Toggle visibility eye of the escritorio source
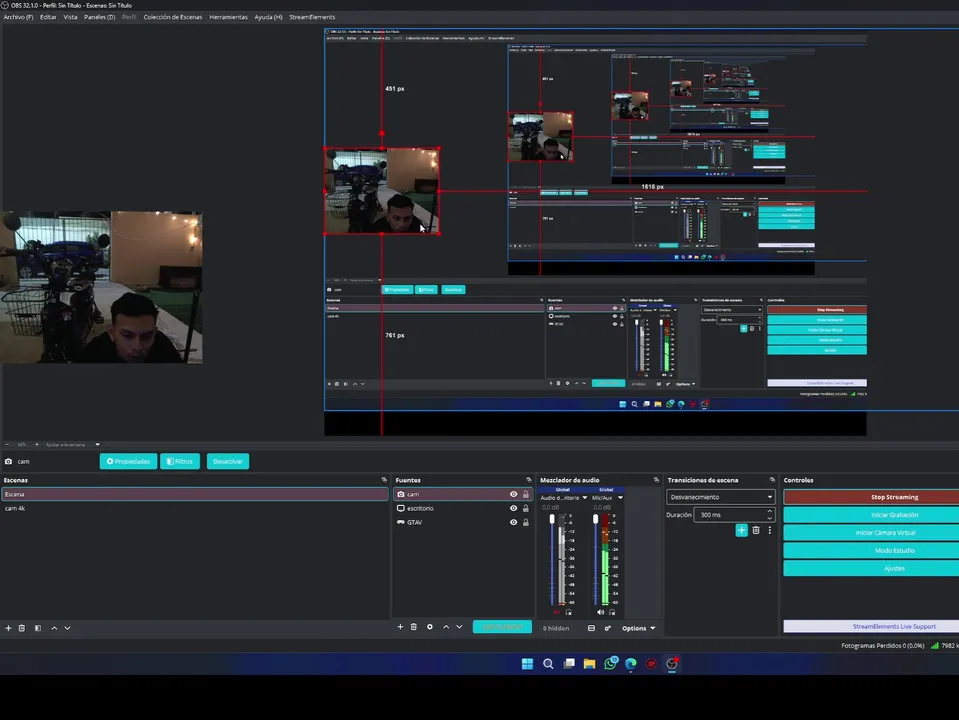The height and width of the screenshot is (720, 959). tap(514, 508)
